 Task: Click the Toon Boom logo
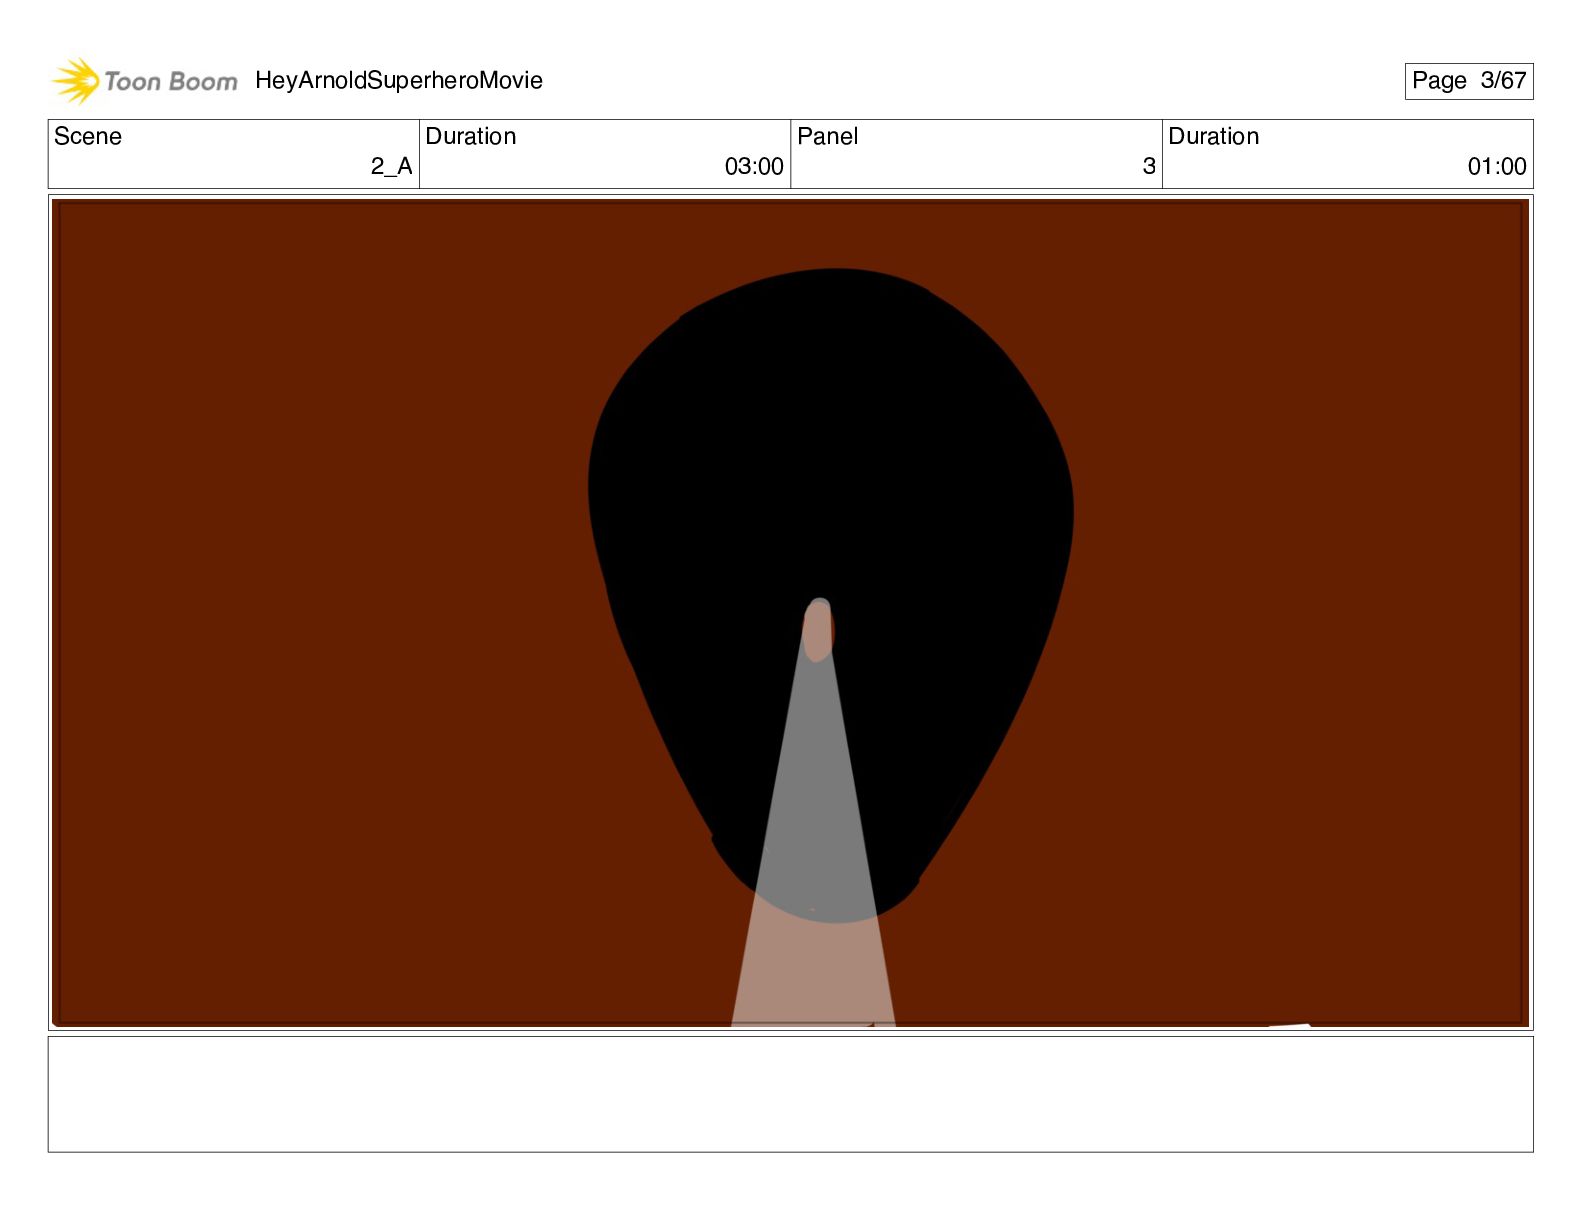[x=145, y=81]
